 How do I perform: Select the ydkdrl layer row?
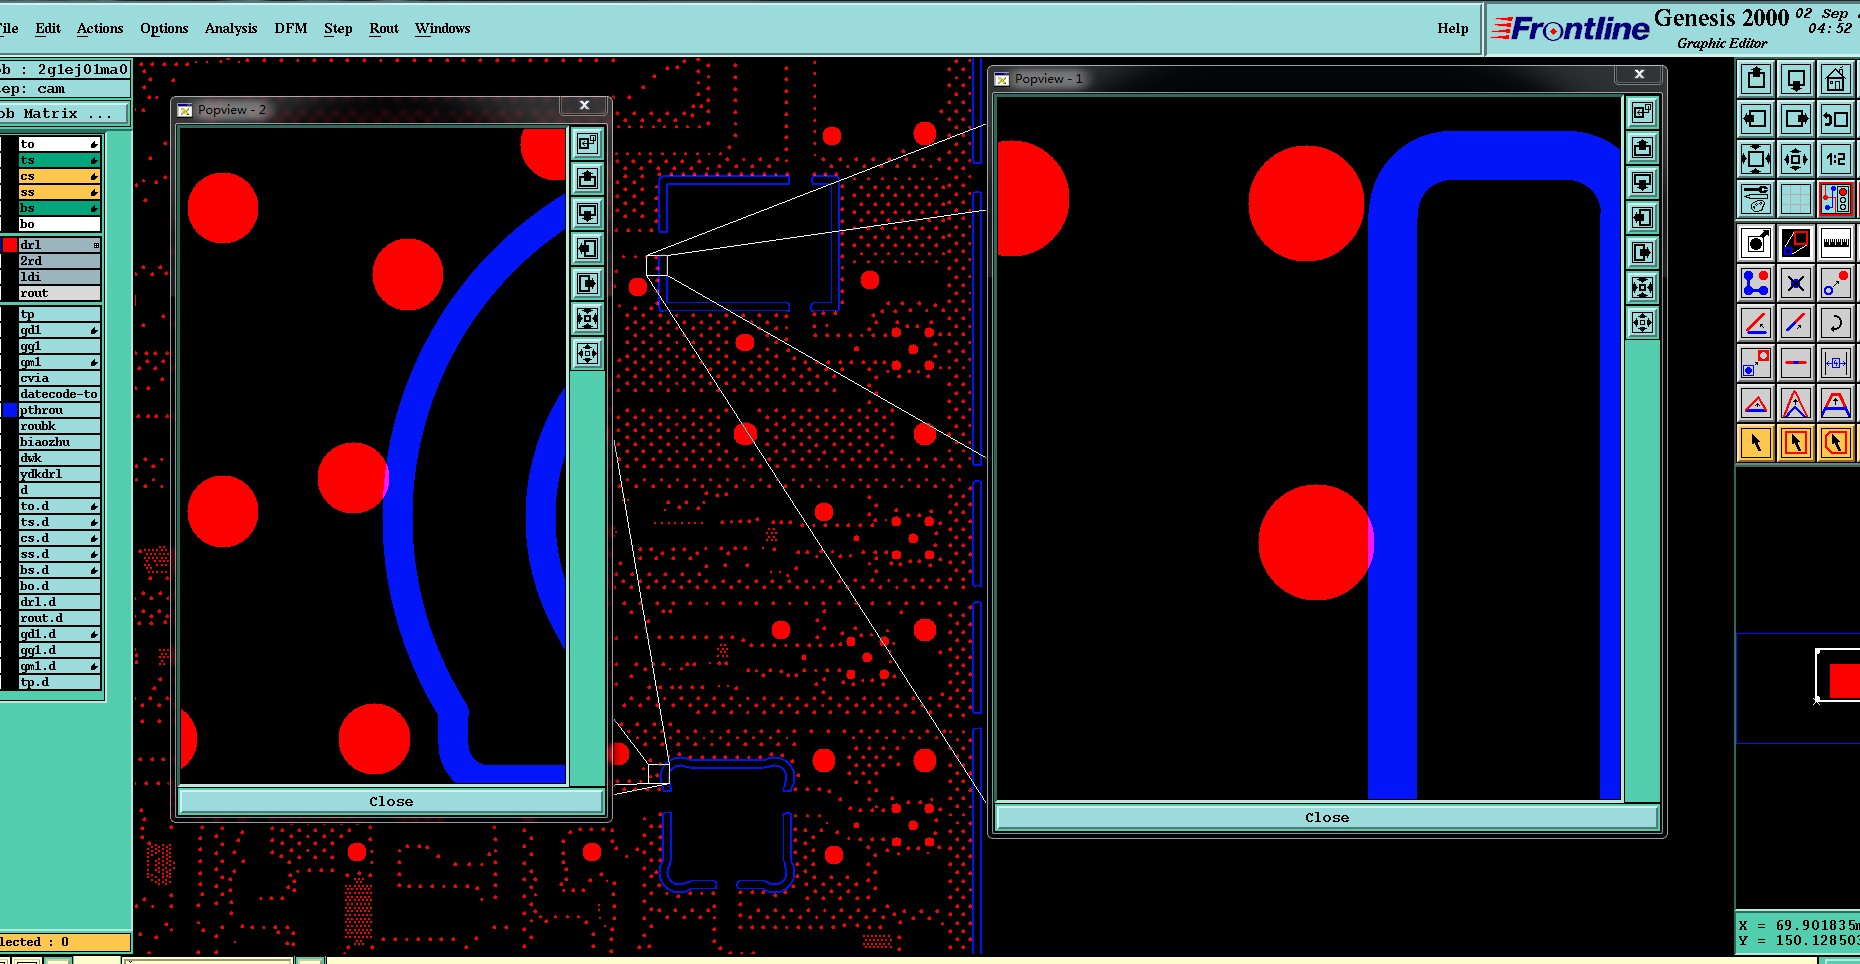tap(60, 474)
